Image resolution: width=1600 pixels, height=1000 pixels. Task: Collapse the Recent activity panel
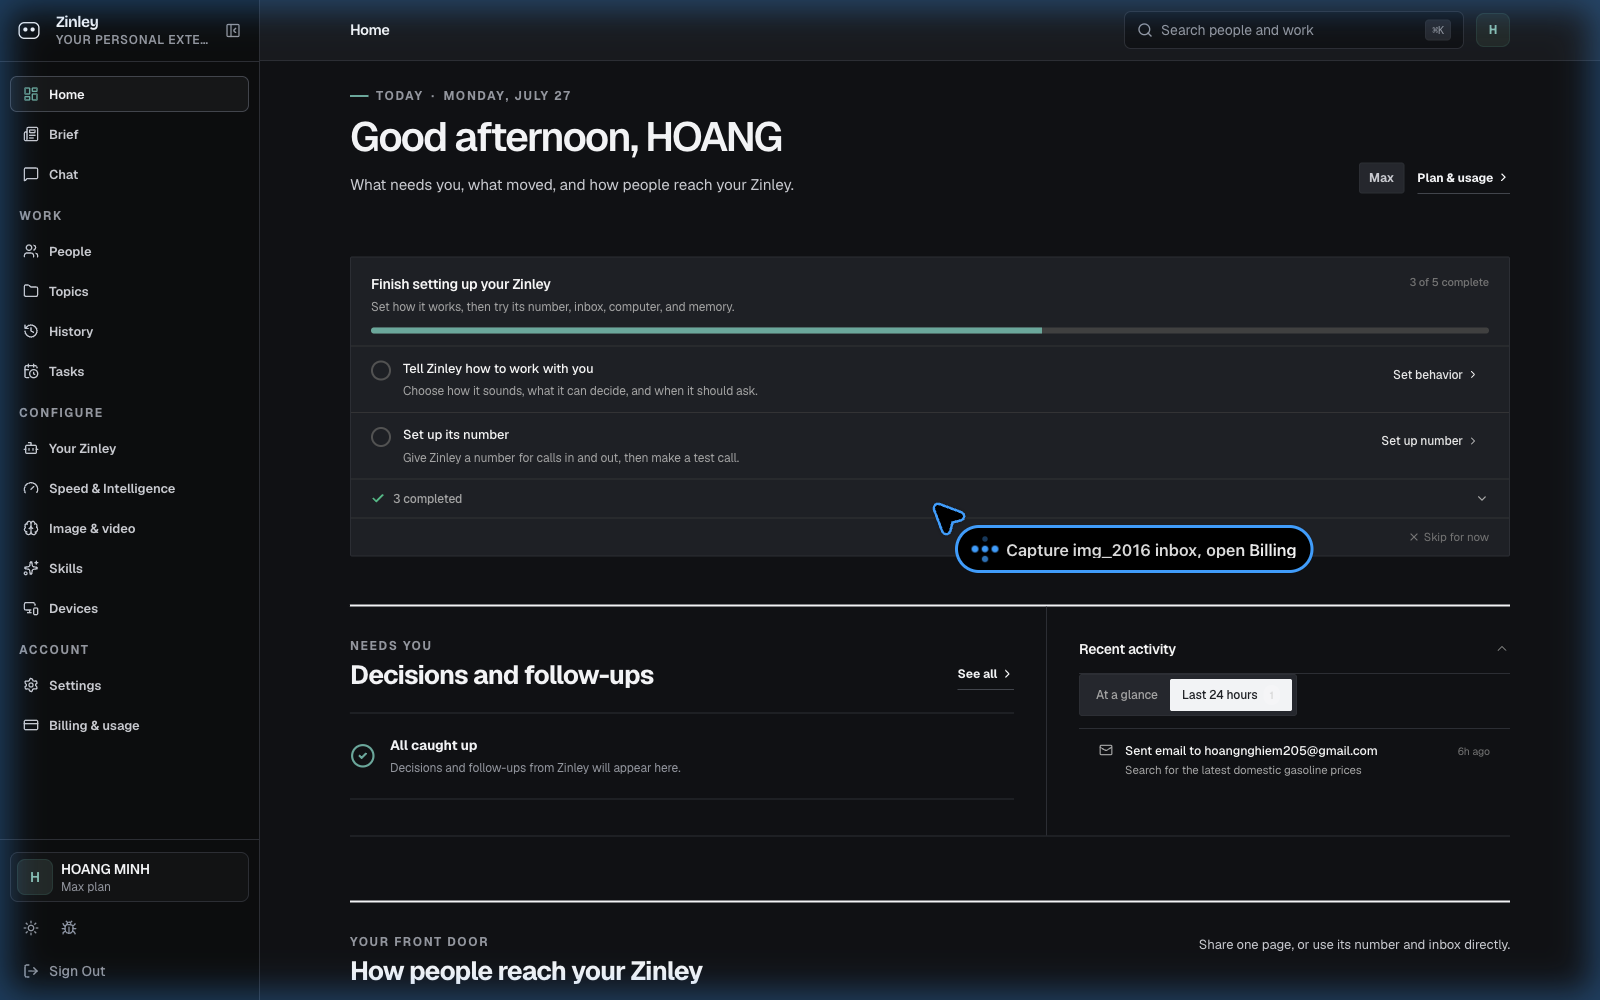pos(1501,649)
